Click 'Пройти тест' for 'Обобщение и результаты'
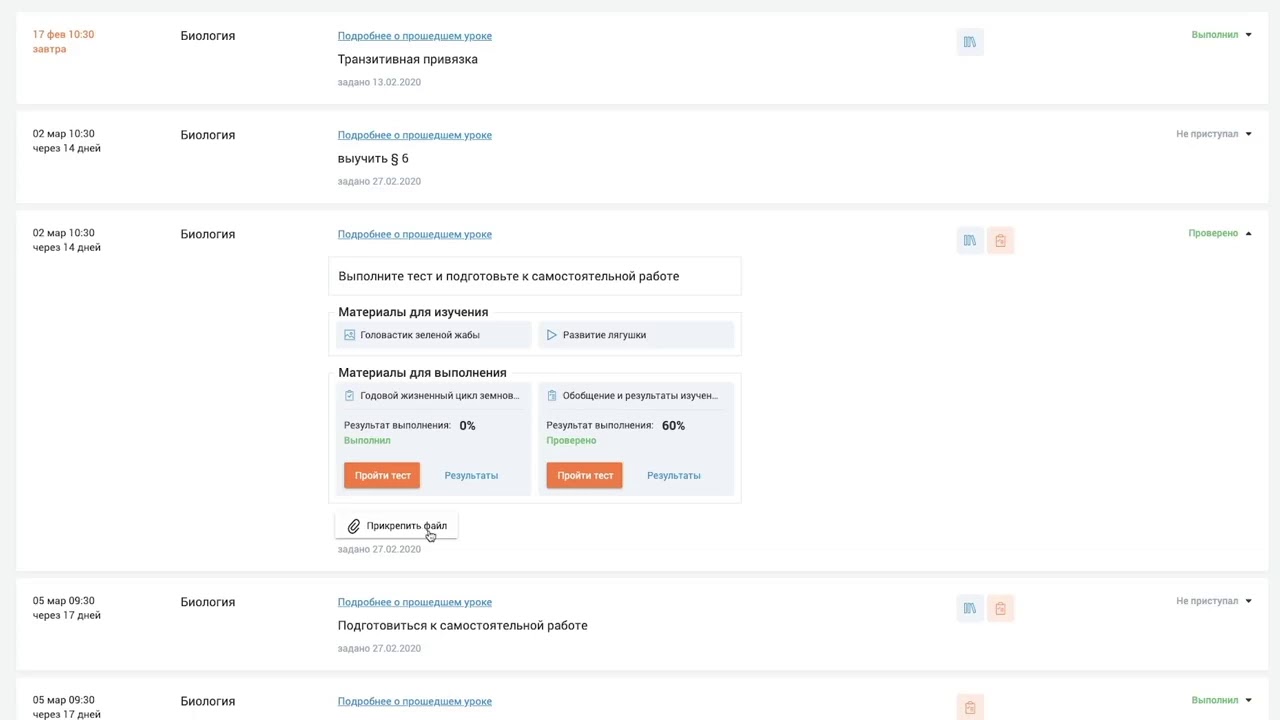 point(584,475)
